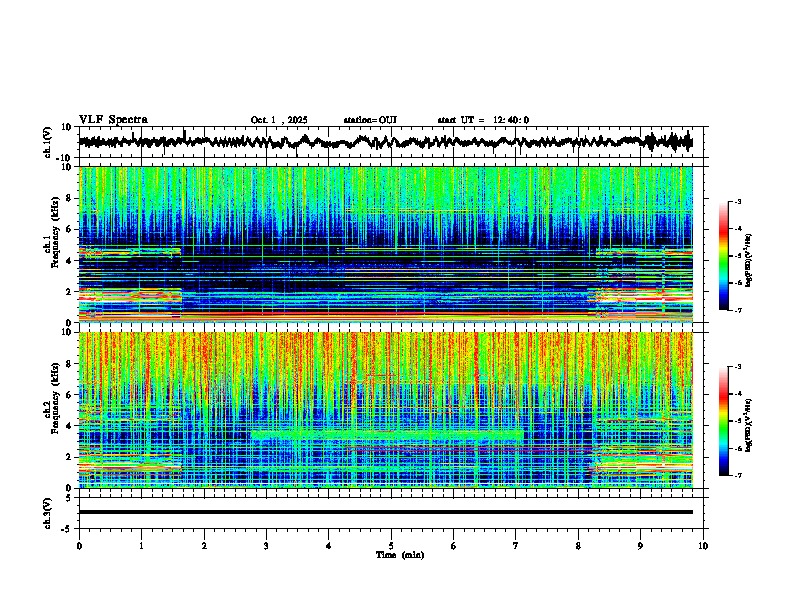Click time axis tick label "1"
This screenshot has height=612, width=792.
point(141,546)
